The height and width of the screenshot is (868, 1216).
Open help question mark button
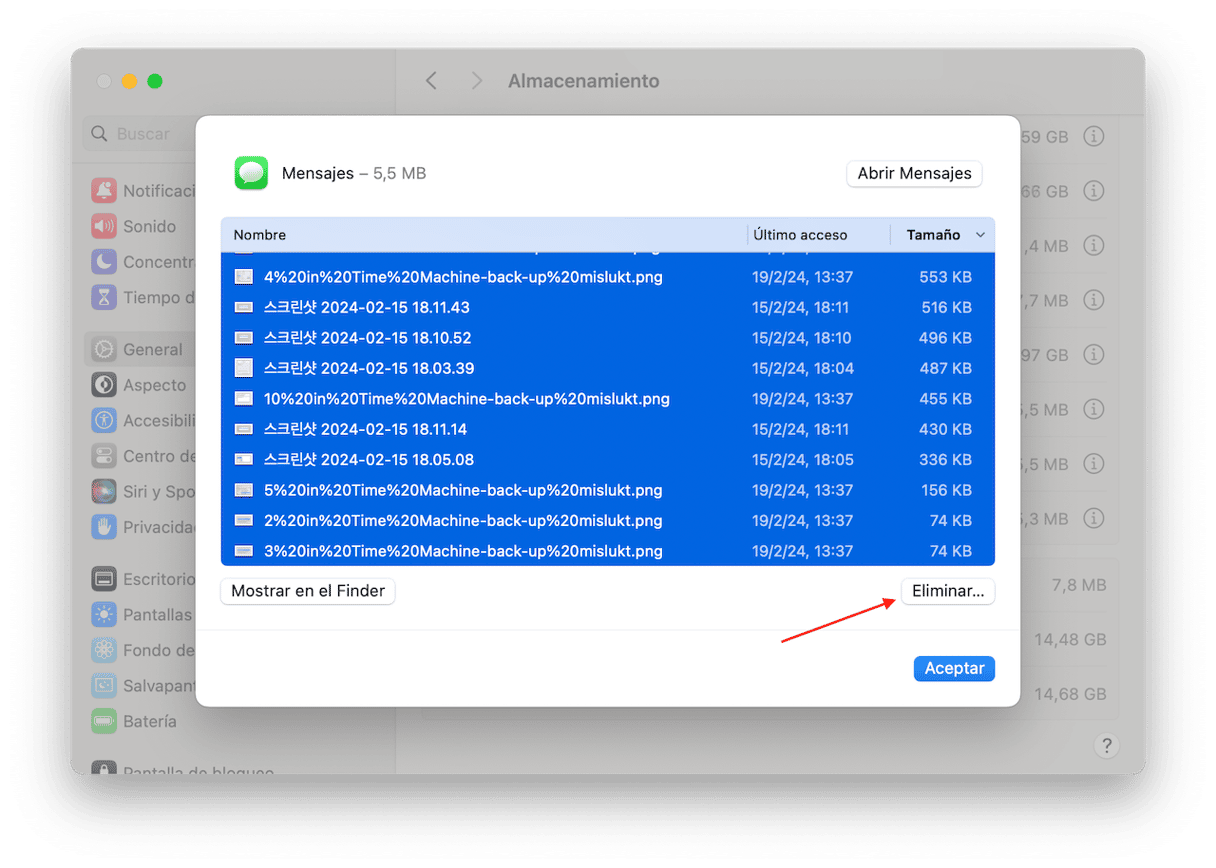point(1106,745)
